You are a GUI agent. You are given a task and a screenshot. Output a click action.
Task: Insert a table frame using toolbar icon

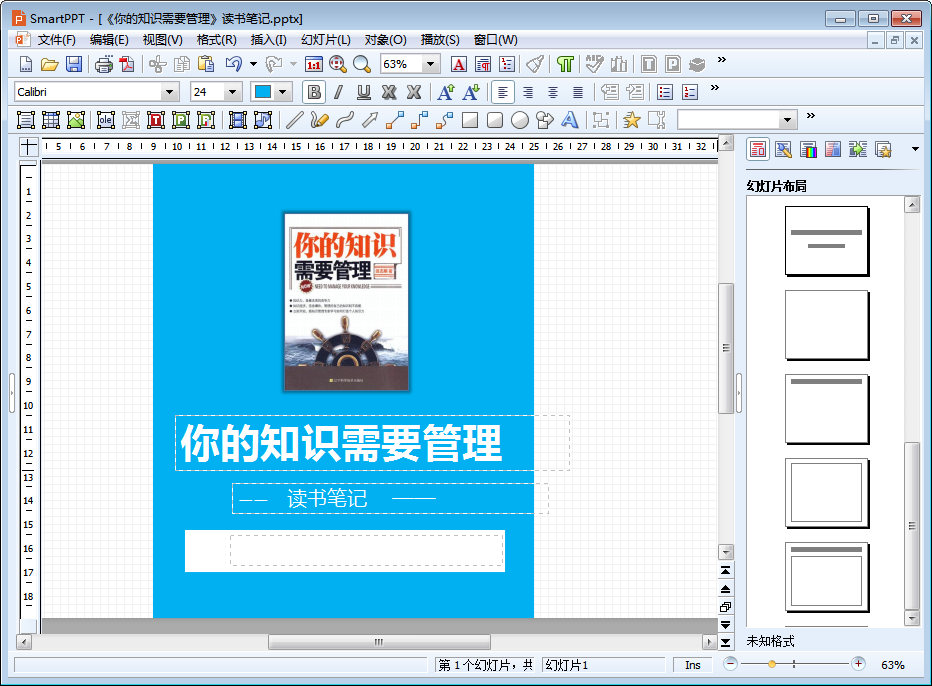51,120
